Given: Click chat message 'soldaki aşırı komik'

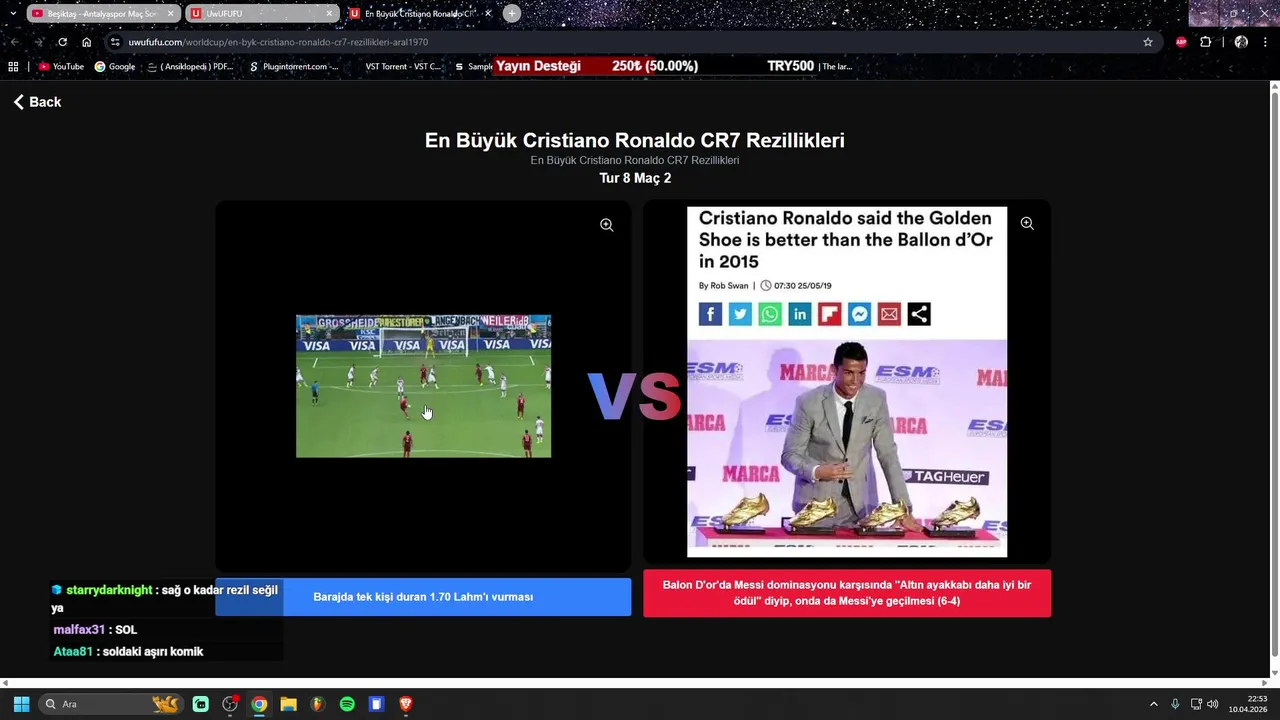Looking at the screenshot, I should tap(153, 652).
